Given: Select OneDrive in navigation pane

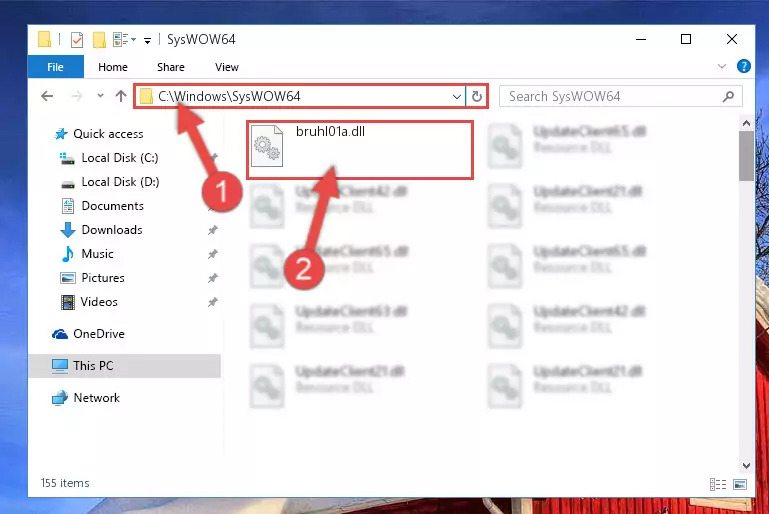Looking at the screenshot, I should [x=99, y=334].
